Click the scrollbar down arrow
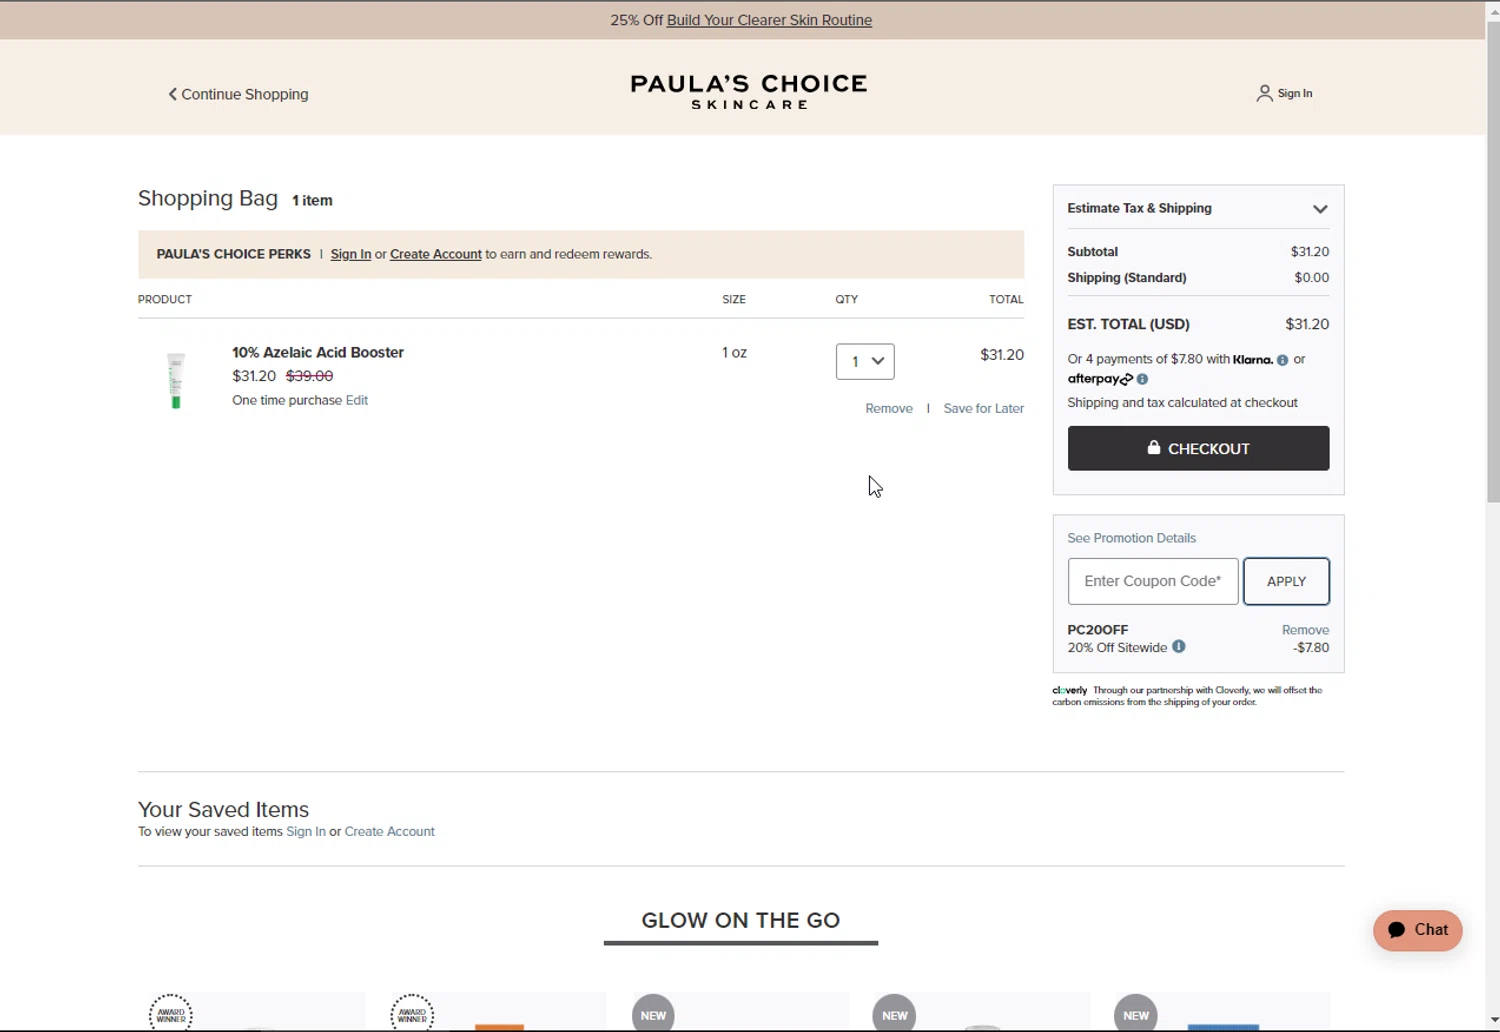 click(1493, 1021)
